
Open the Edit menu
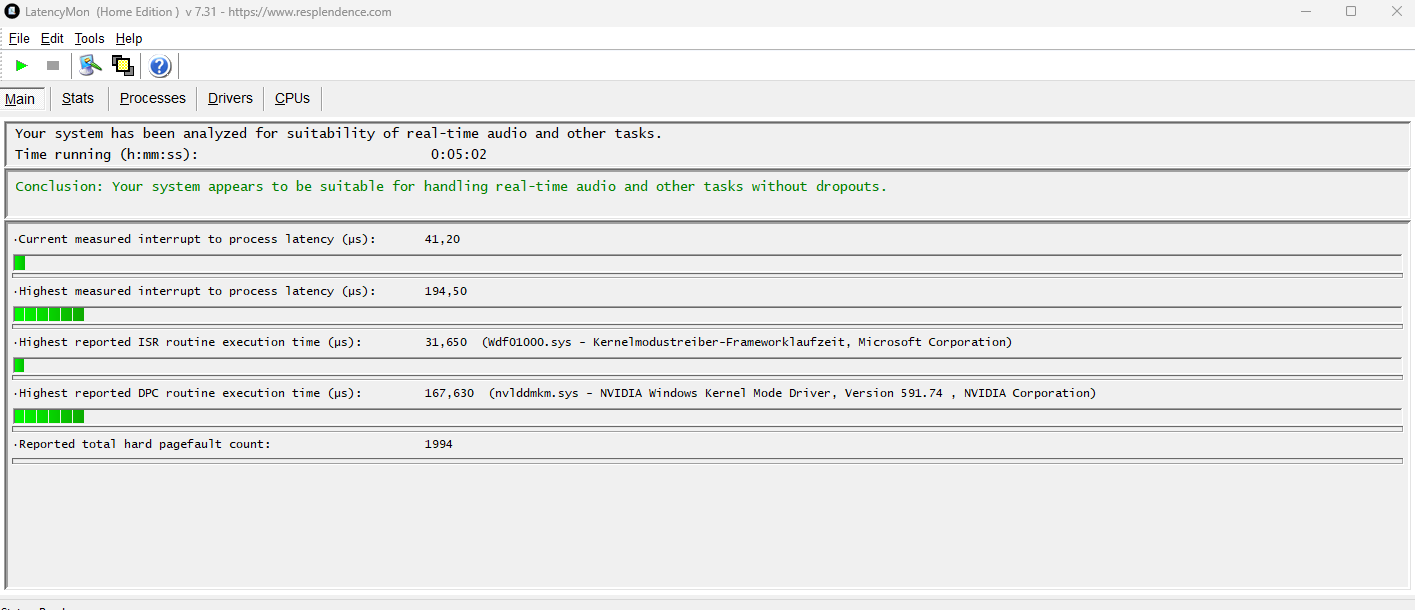point(52,38)
